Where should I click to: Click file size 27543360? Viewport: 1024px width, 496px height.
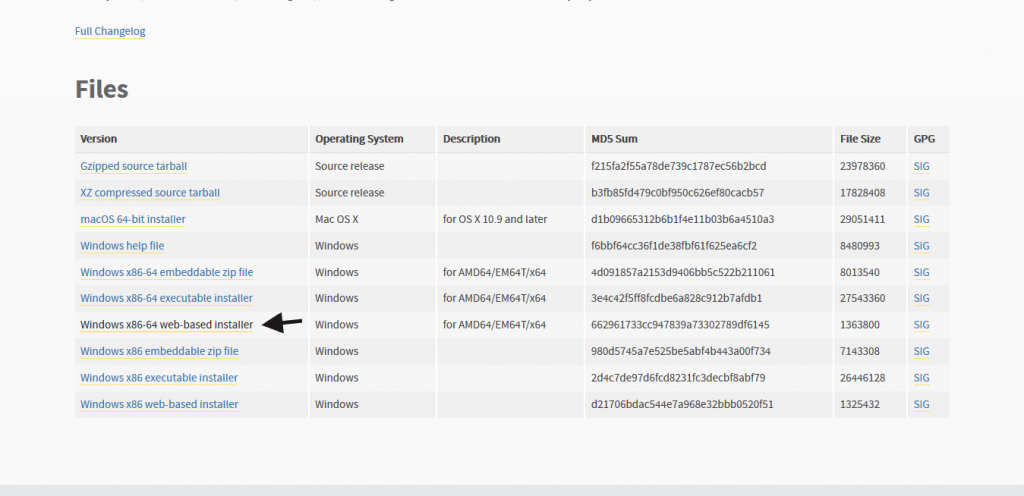pos(863,298)
